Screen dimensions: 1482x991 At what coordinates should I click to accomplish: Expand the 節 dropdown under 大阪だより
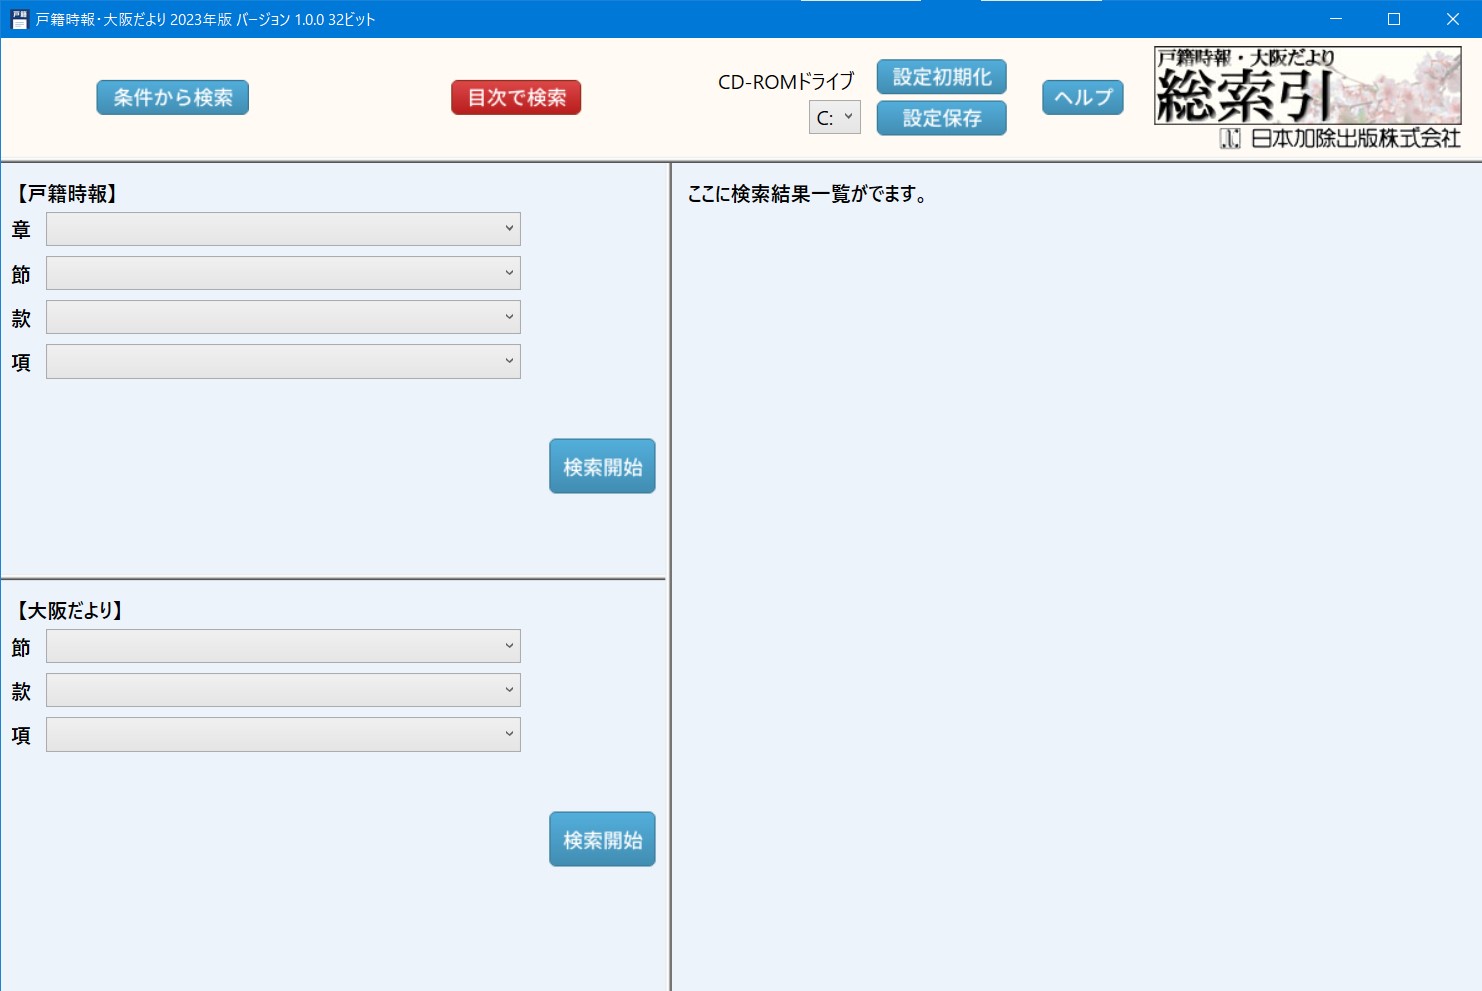(283, 646)
